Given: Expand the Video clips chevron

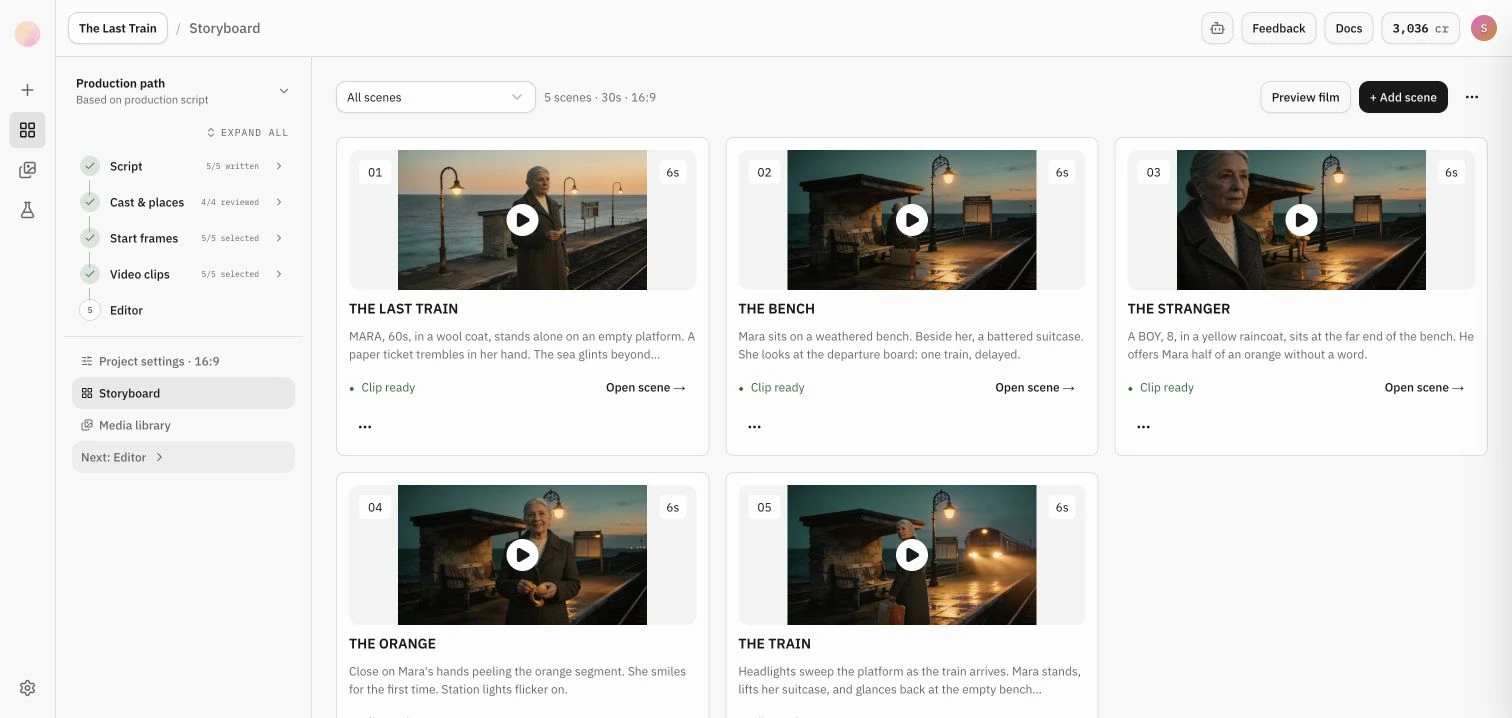Looking at the screenshot, I should click(x=279, y=274).
